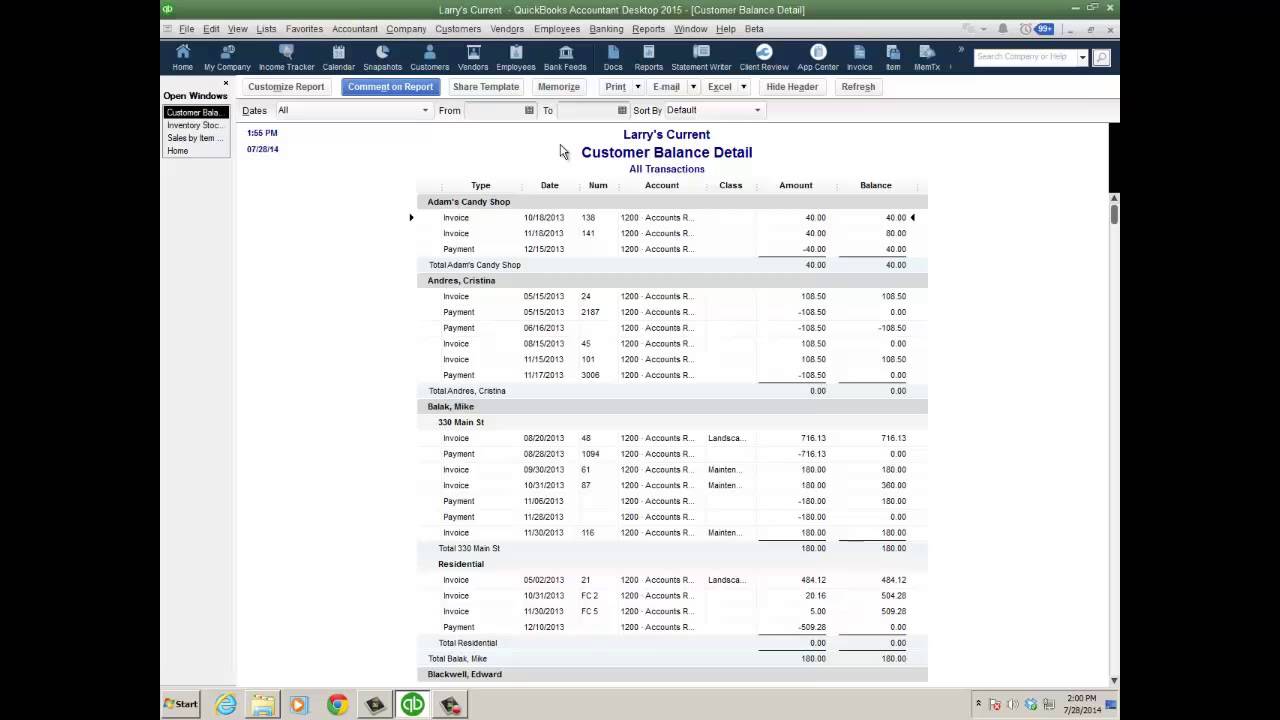Launch Internet Explorer from taskbar
Viewport: 1280px width, 720px height.
(x=226, y=705)
